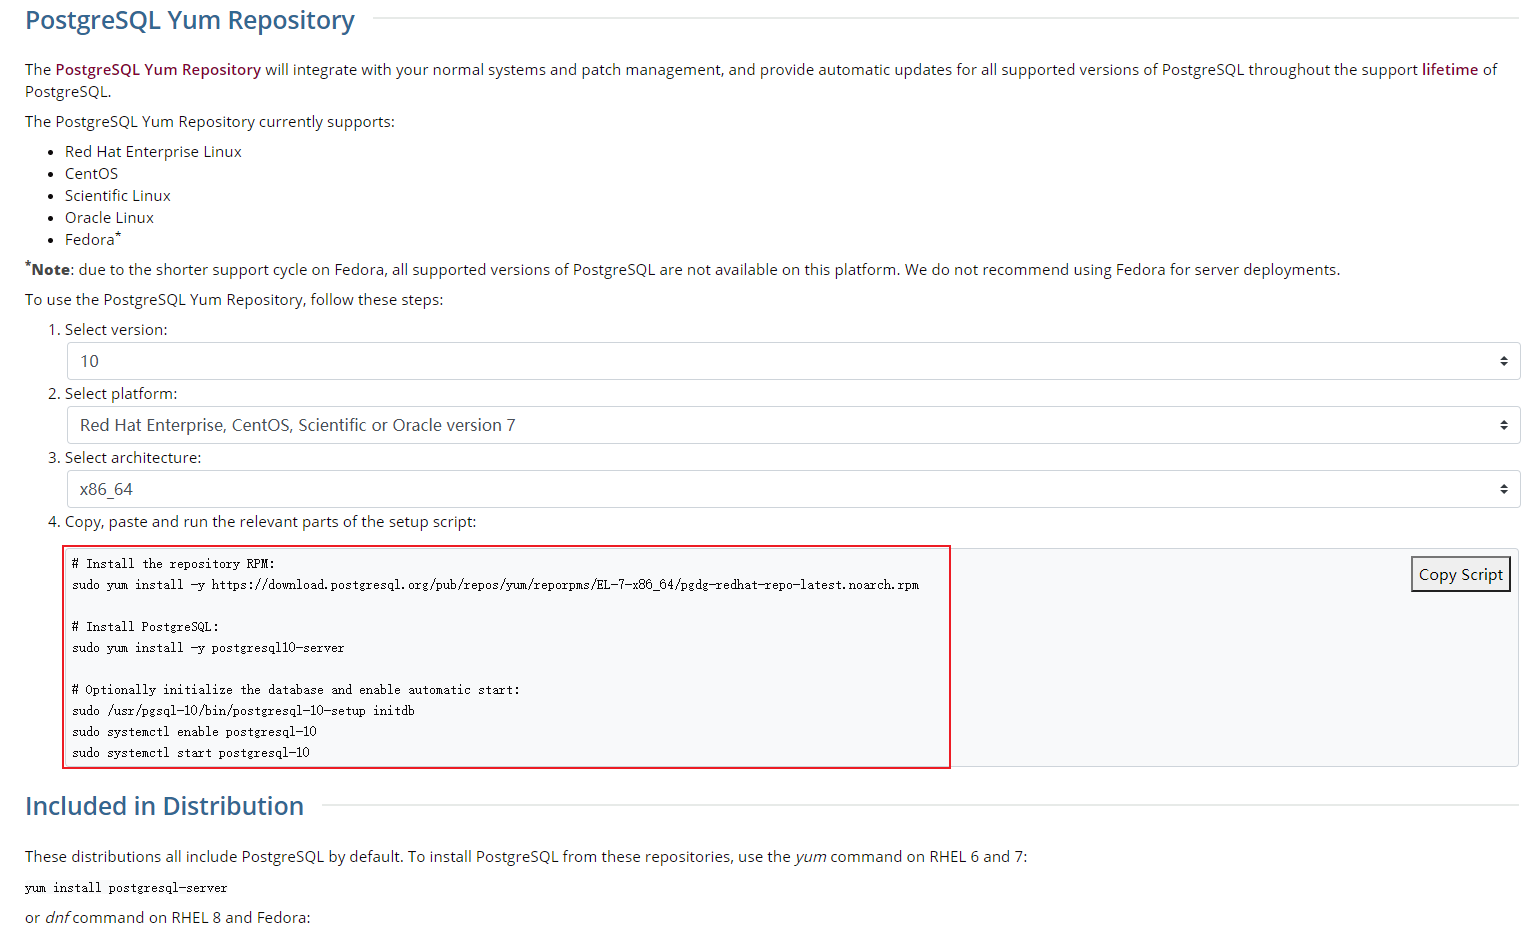Screen dimensions: 1527x930
Task: Click the systemctl start postgresql-10 line
Action: pos(191,753)
